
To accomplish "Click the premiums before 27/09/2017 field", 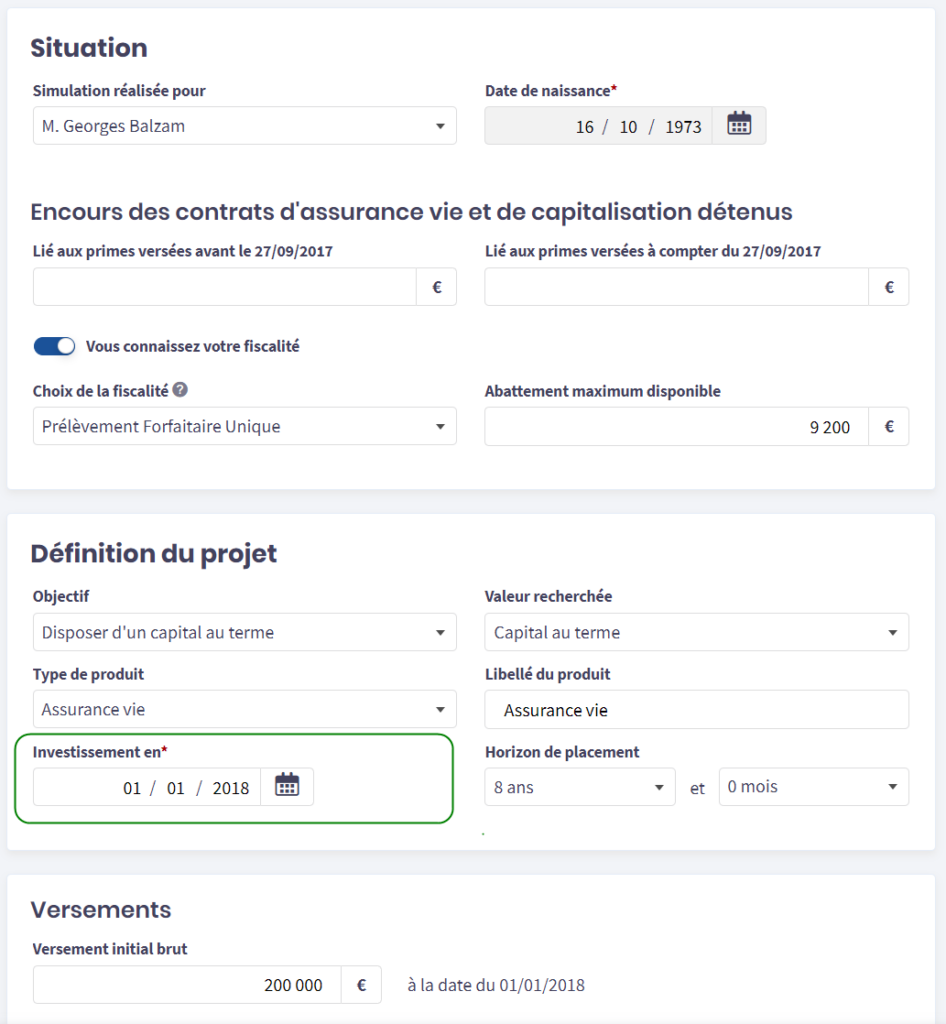I will pyautogui.click(x=225, y=287).
